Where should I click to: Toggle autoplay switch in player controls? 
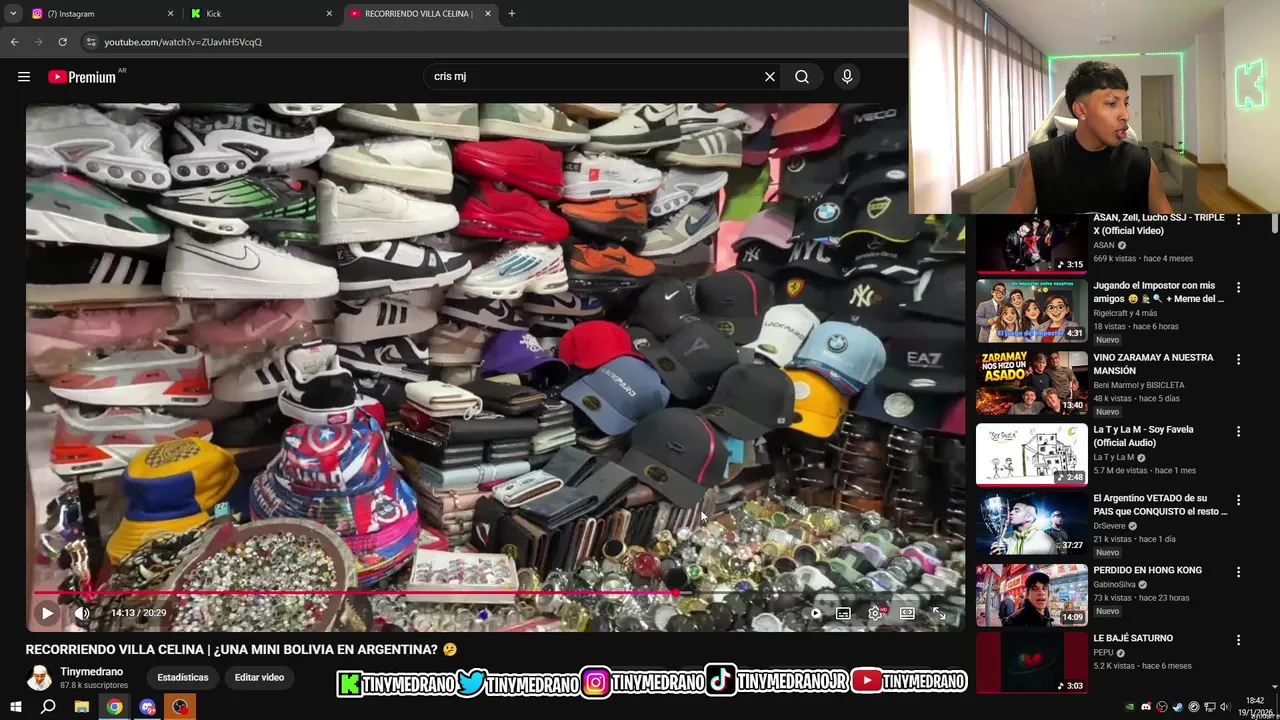click(815, 613)
